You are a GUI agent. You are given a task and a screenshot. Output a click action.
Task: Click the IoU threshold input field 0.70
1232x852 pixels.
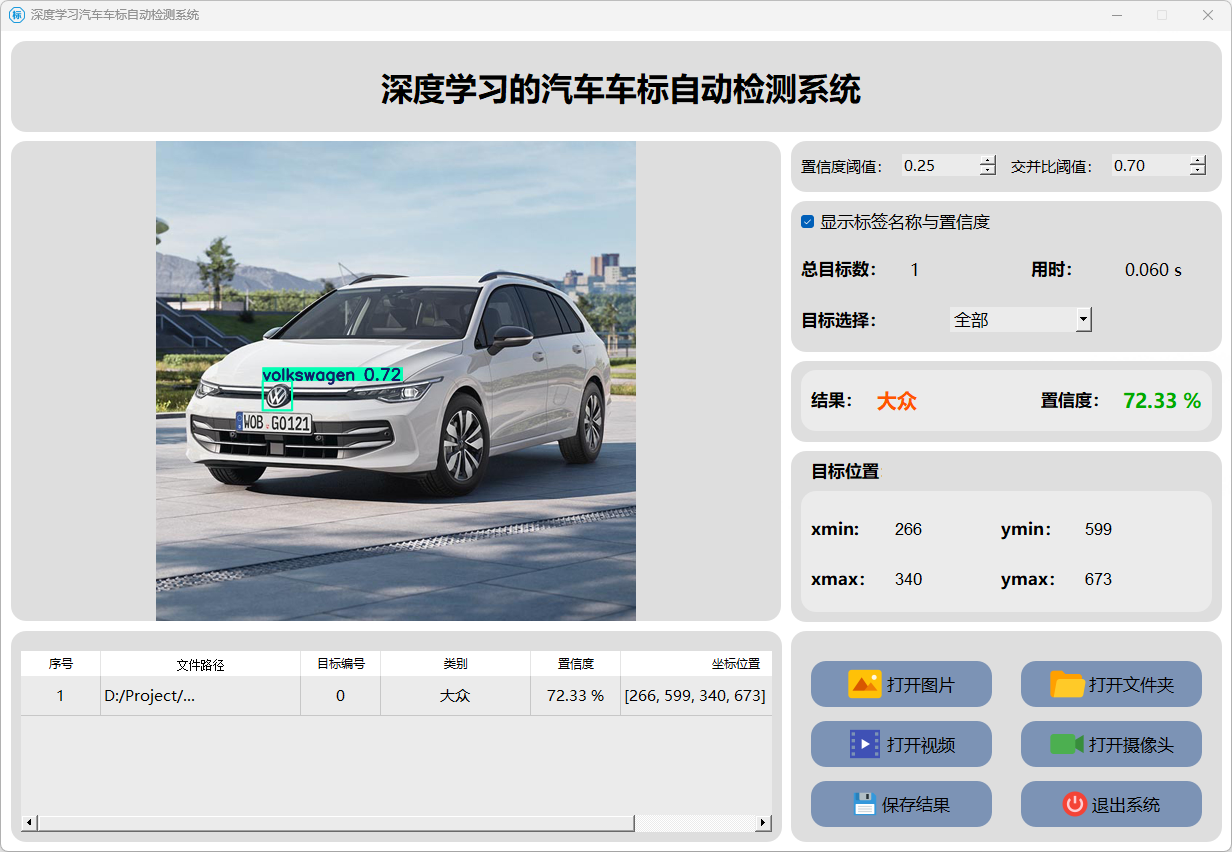pos(1148,166)
